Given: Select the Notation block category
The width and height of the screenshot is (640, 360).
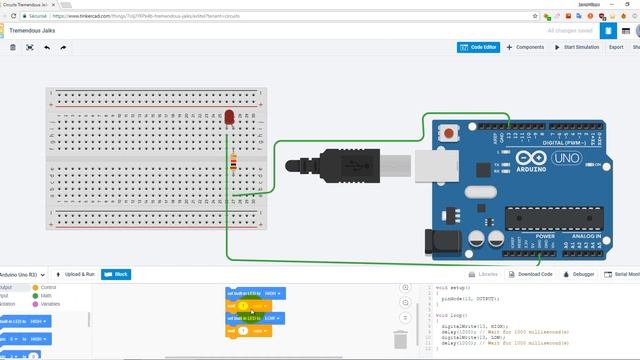Looking at the screenshot, I should click(x=7, y=304).
